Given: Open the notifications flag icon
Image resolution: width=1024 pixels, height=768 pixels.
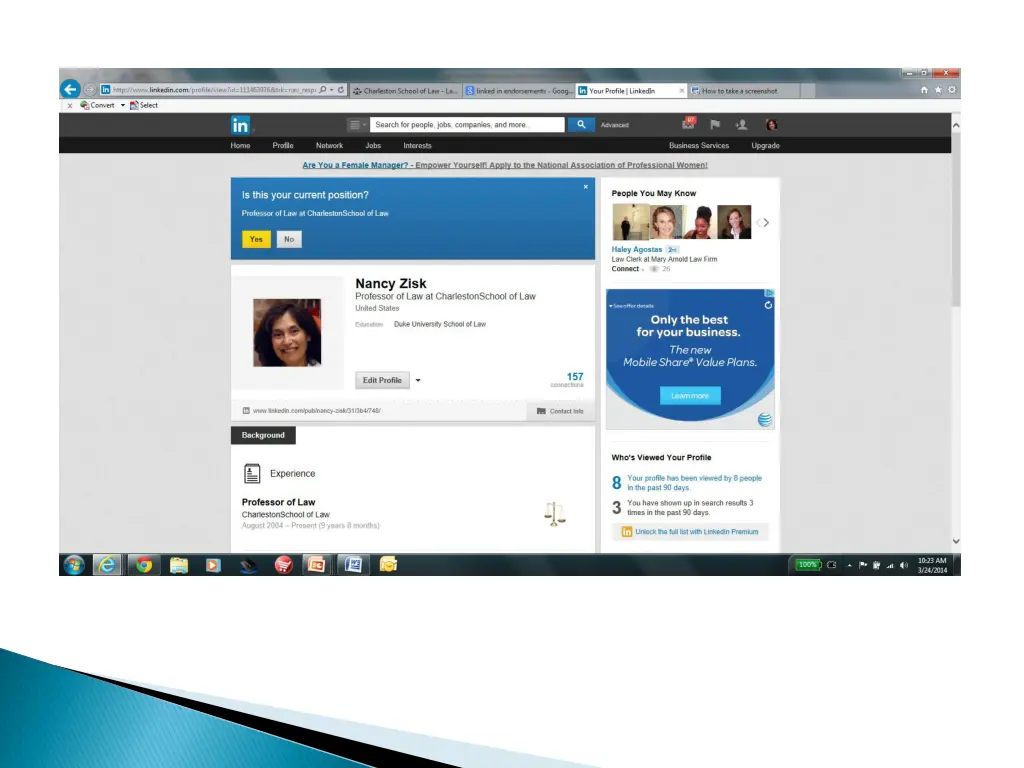Looking at the screenshot, I should (x=715, y=125).
